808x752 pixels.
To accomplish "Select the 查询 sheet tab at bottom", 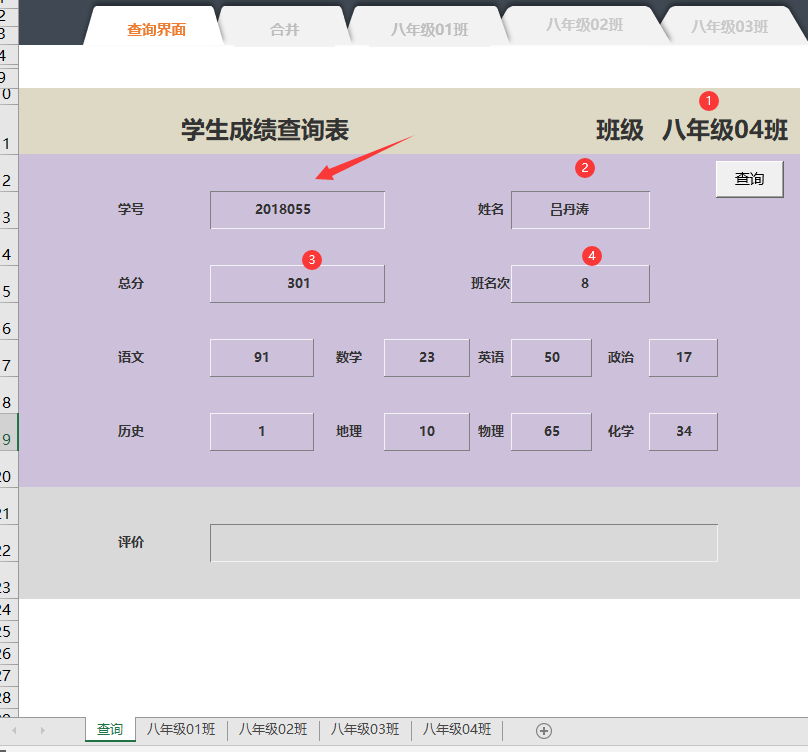I will pos(110,729).
